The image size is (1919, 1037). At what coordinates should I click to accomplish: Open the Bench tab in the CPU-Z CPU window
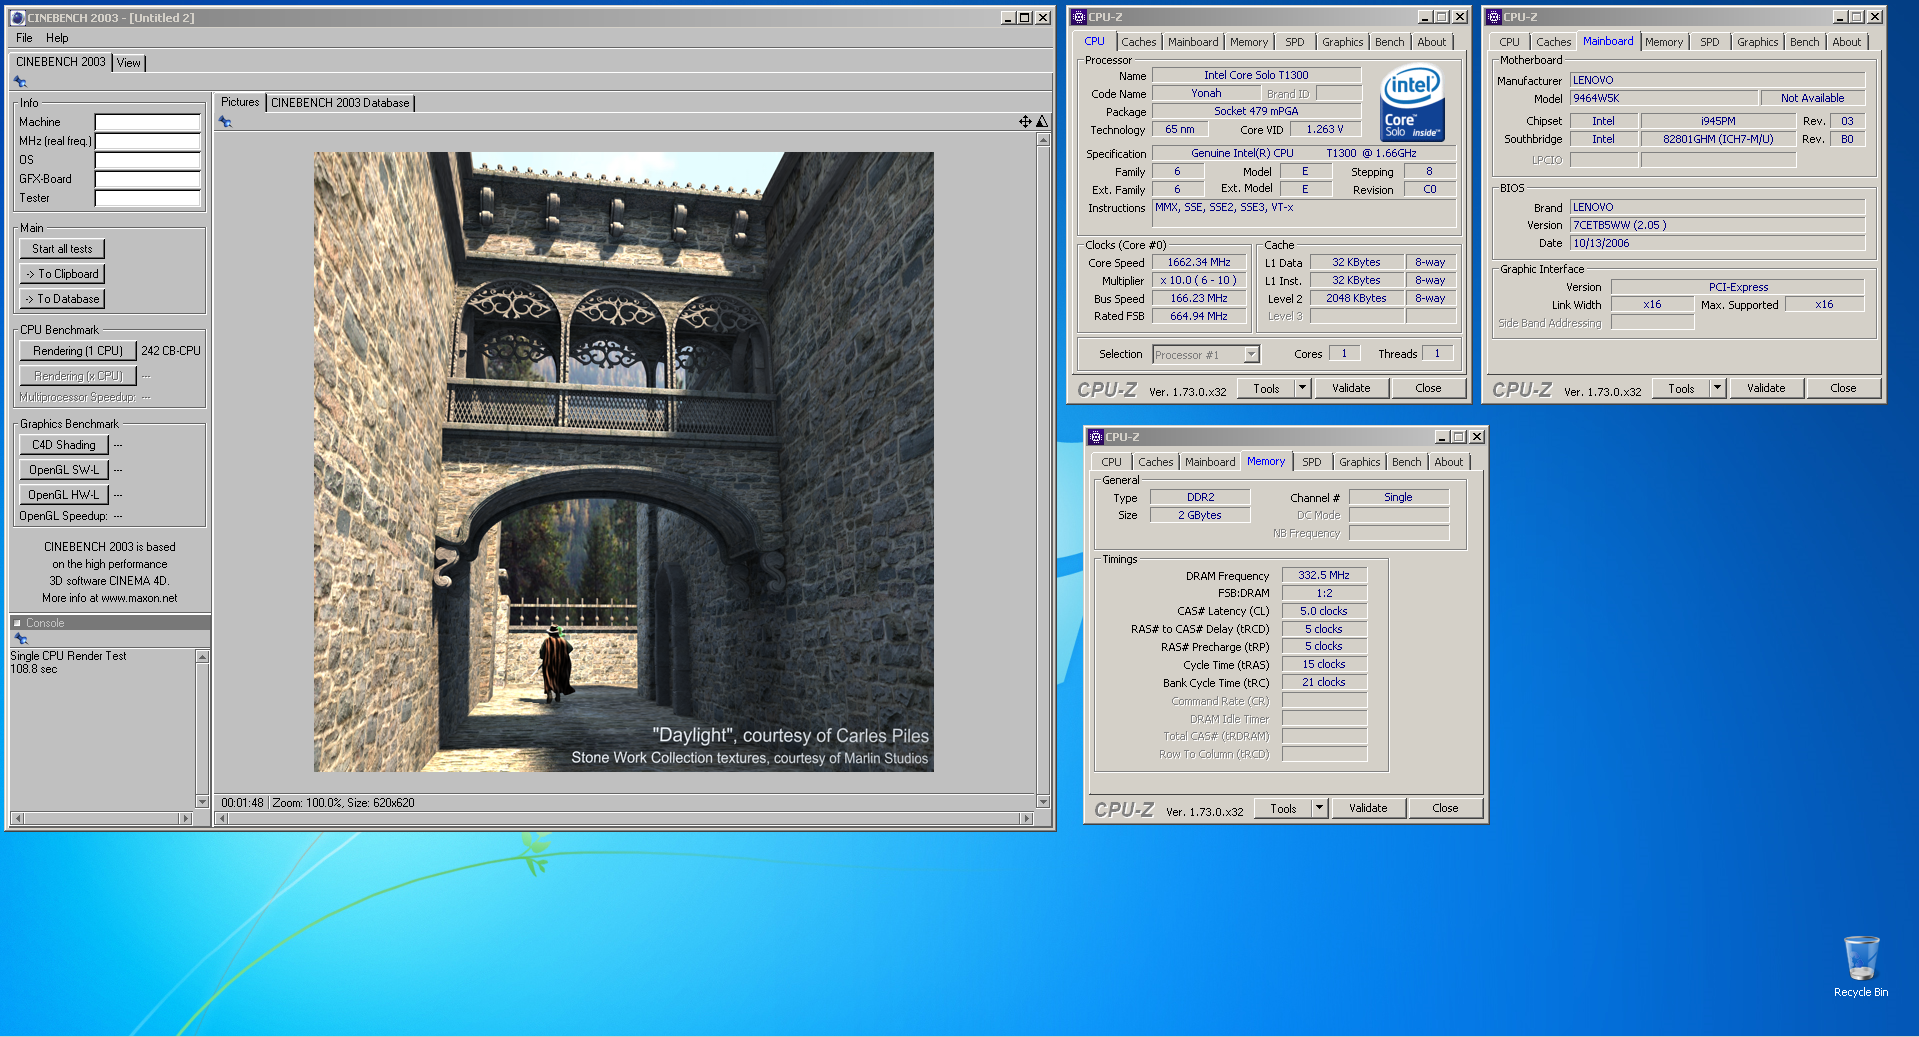click(x=1389, y=42)
